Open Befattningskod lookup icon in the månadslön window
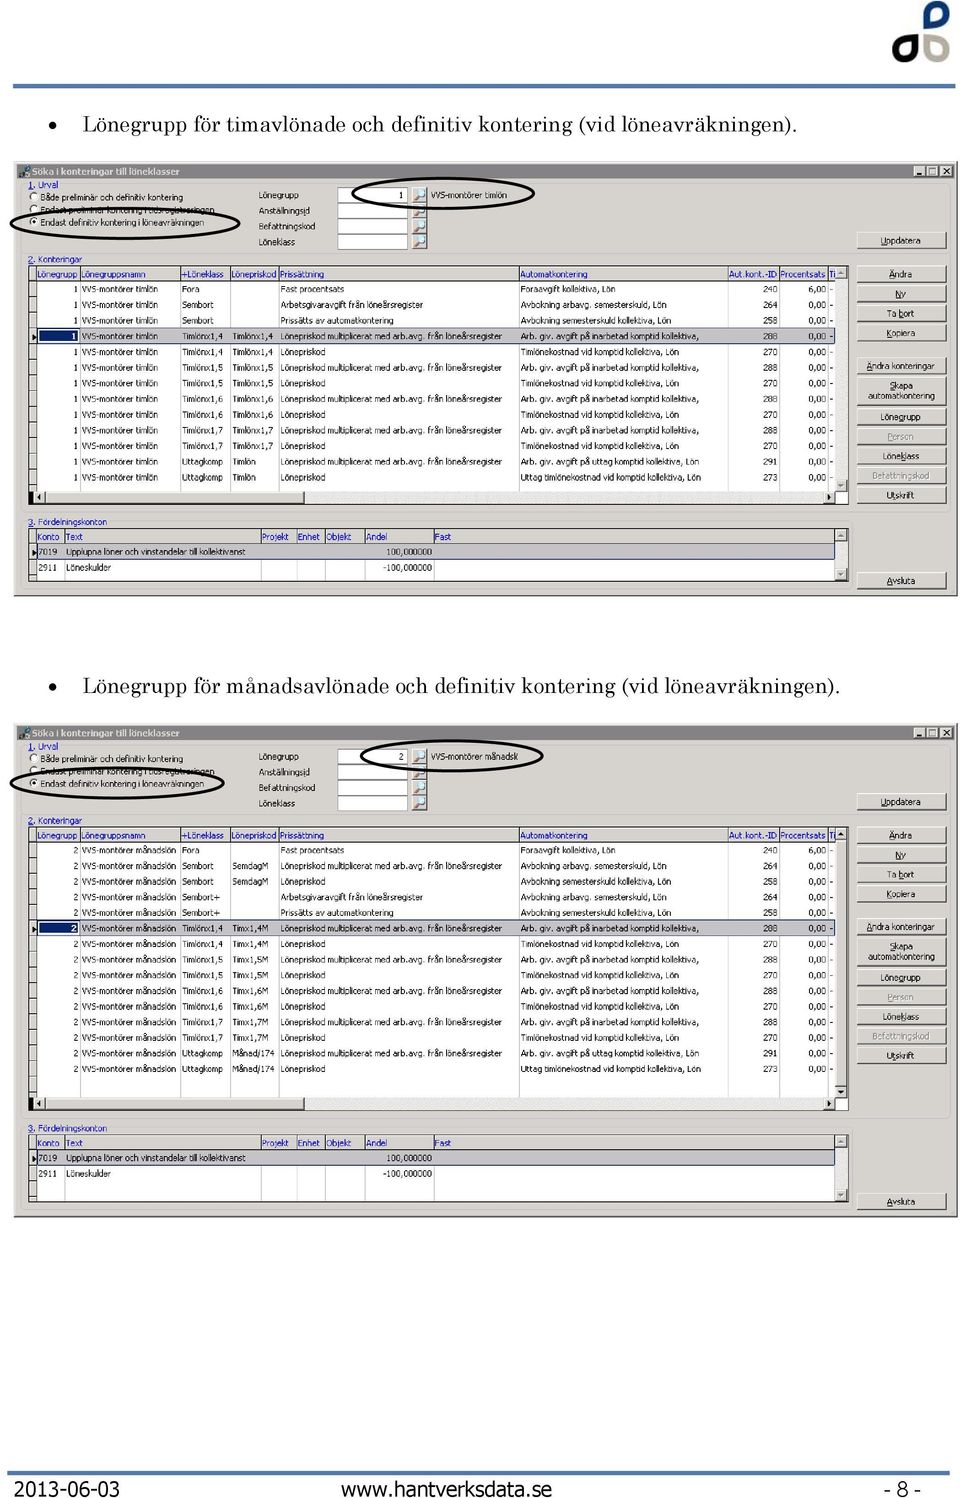Image resolution: width=960 pixels, height=1498 pixels. (419, 788)
